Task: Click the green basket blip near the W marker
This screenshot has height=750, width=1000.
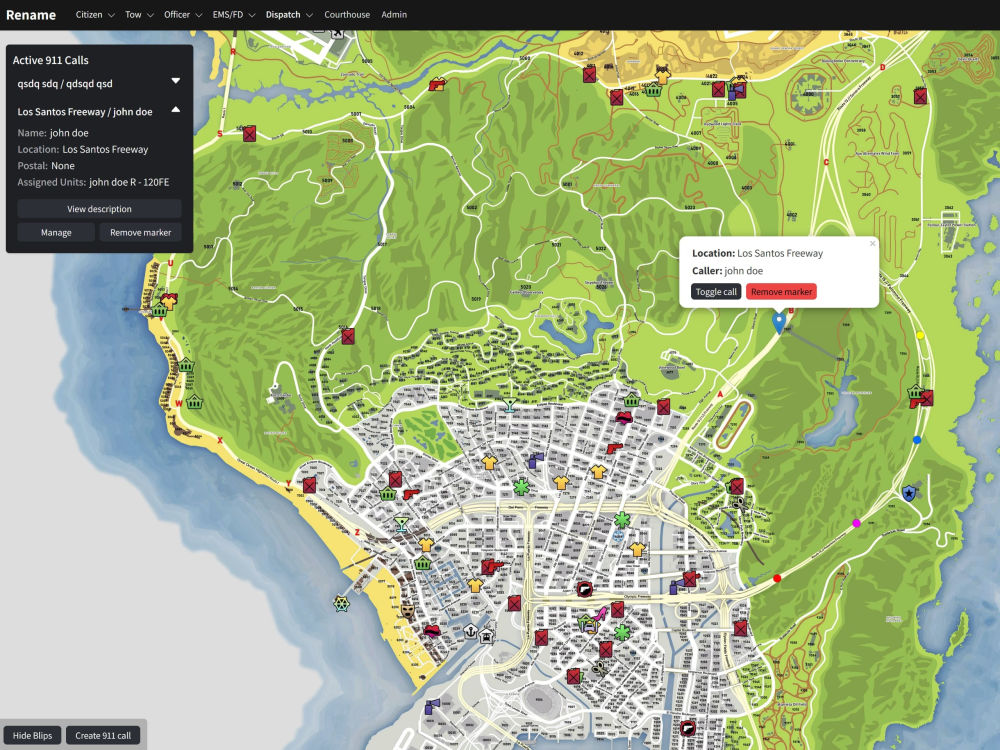Action: point(195,402)
